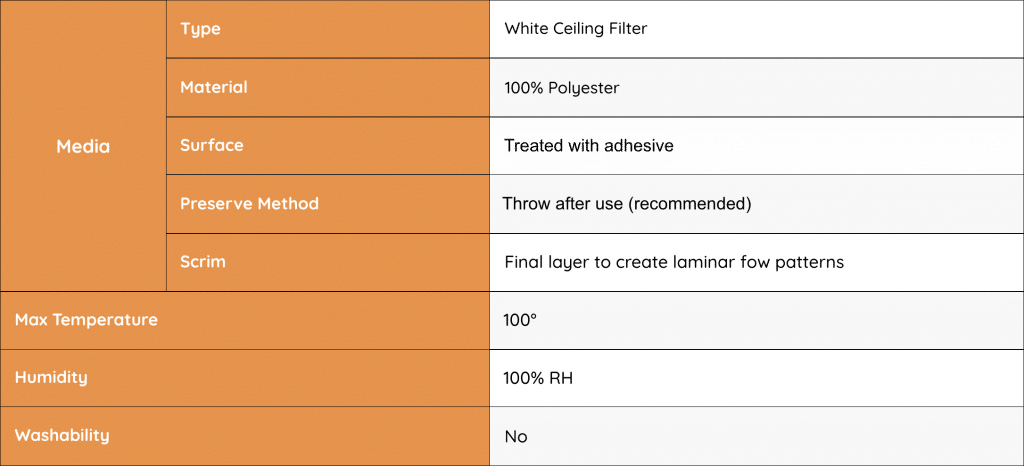Select the Washability label cell
The height and width of the screenshot is (466, 1024).
(62, 435)
